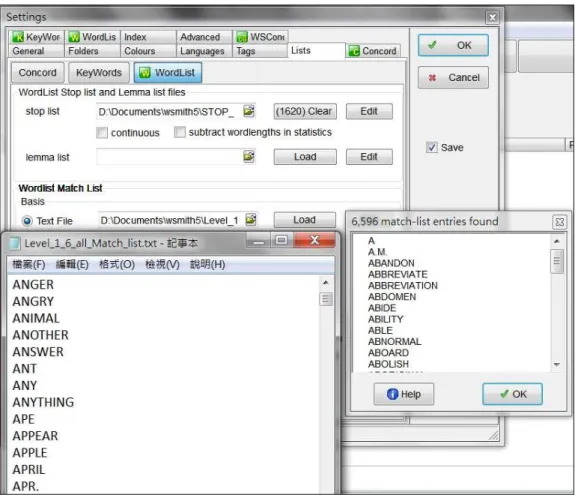Select the KeyWords sub-tab under Lists
This screenshot has width=575, height=495.
pyautogui.click(x=99, y=73)
